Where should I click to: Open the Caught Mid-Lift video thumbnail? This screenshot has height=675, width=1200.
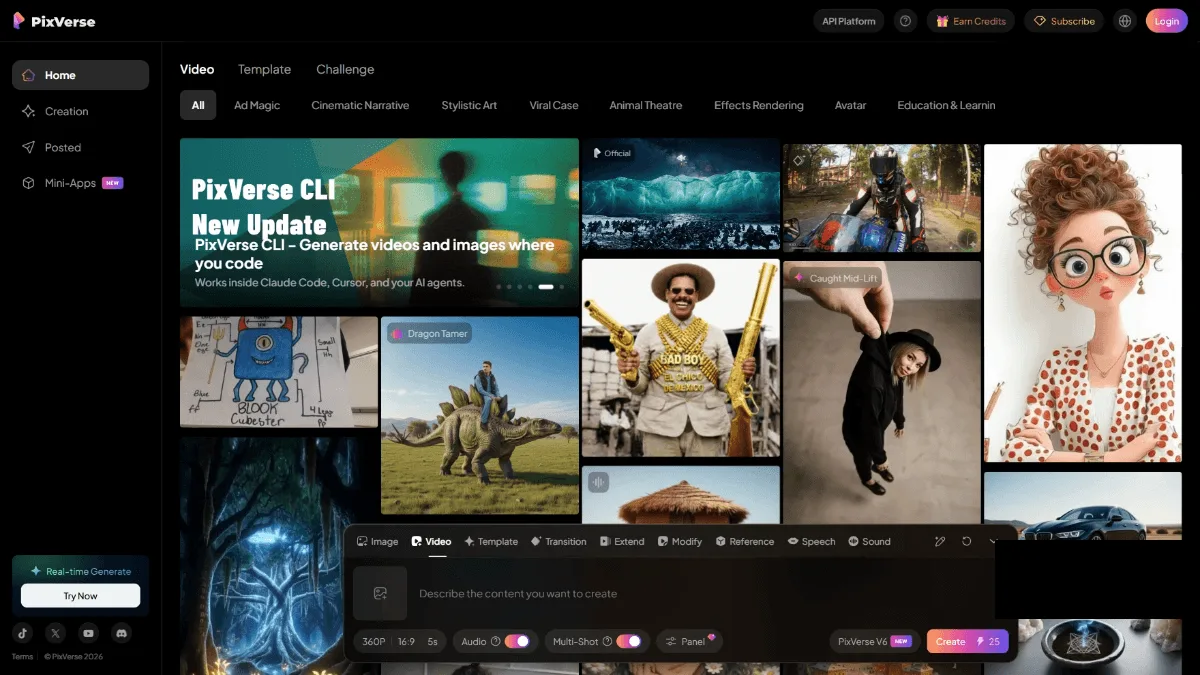pos(882,393)
